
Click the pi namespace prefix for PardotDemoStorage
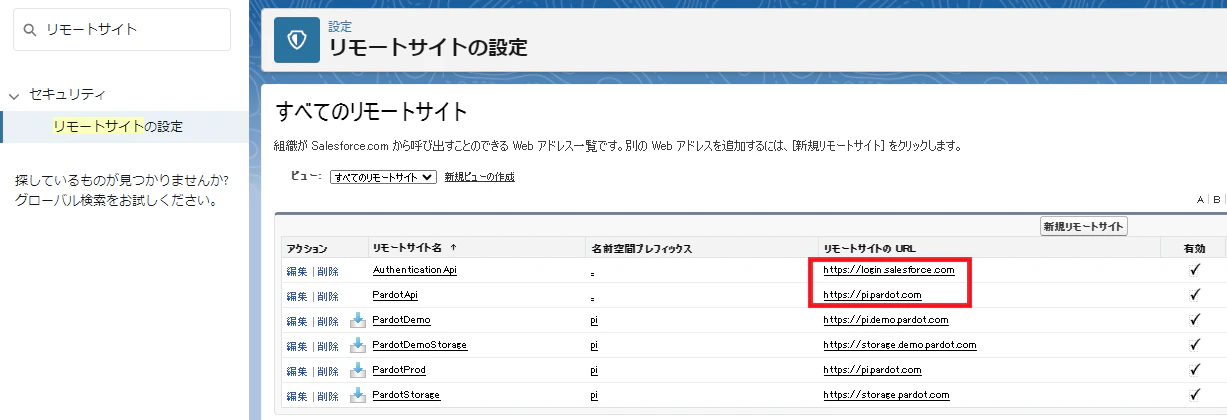tap(594, 345)
